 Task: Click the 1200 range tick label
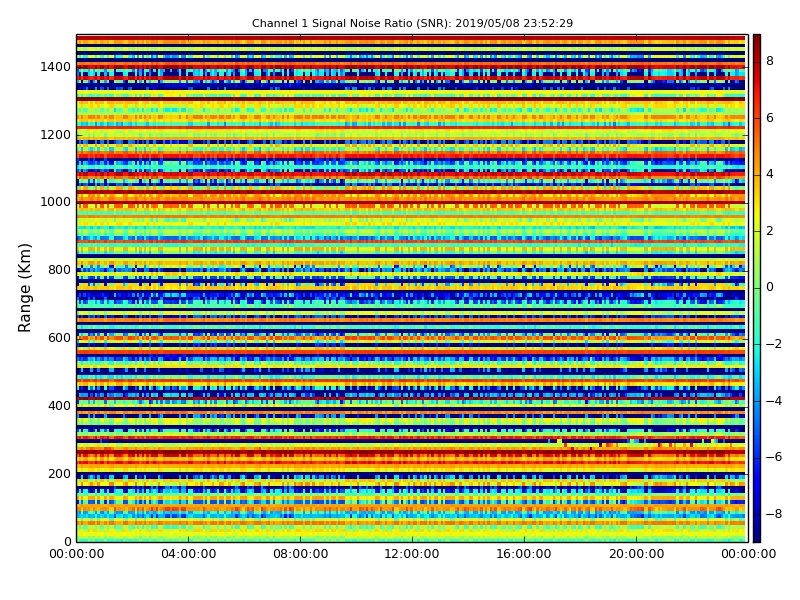55,135
